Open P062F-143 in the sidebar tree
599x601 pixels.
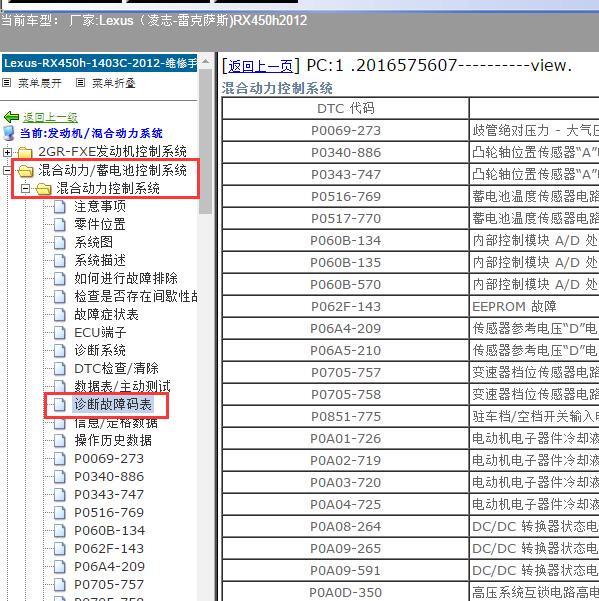click(x=109, y=548)
